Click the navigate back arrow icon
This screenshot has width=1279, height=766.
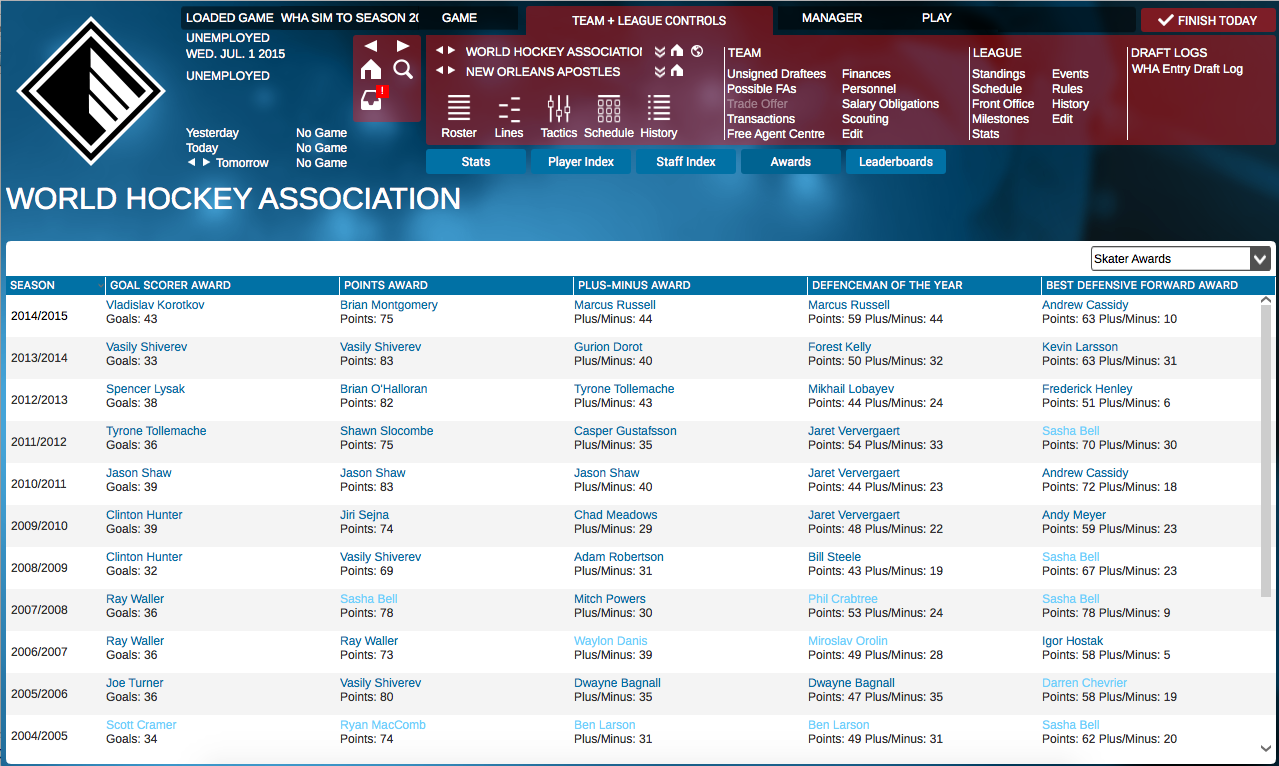pos(371,46)
